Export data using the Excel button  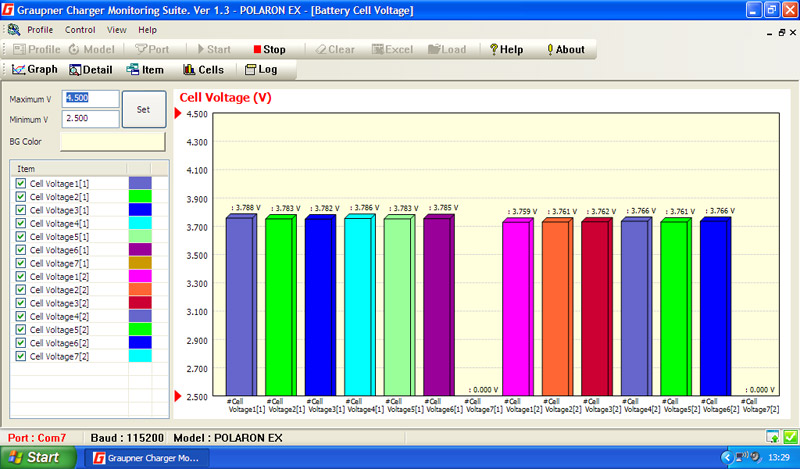pyautogui.click(x=392, y=50)
